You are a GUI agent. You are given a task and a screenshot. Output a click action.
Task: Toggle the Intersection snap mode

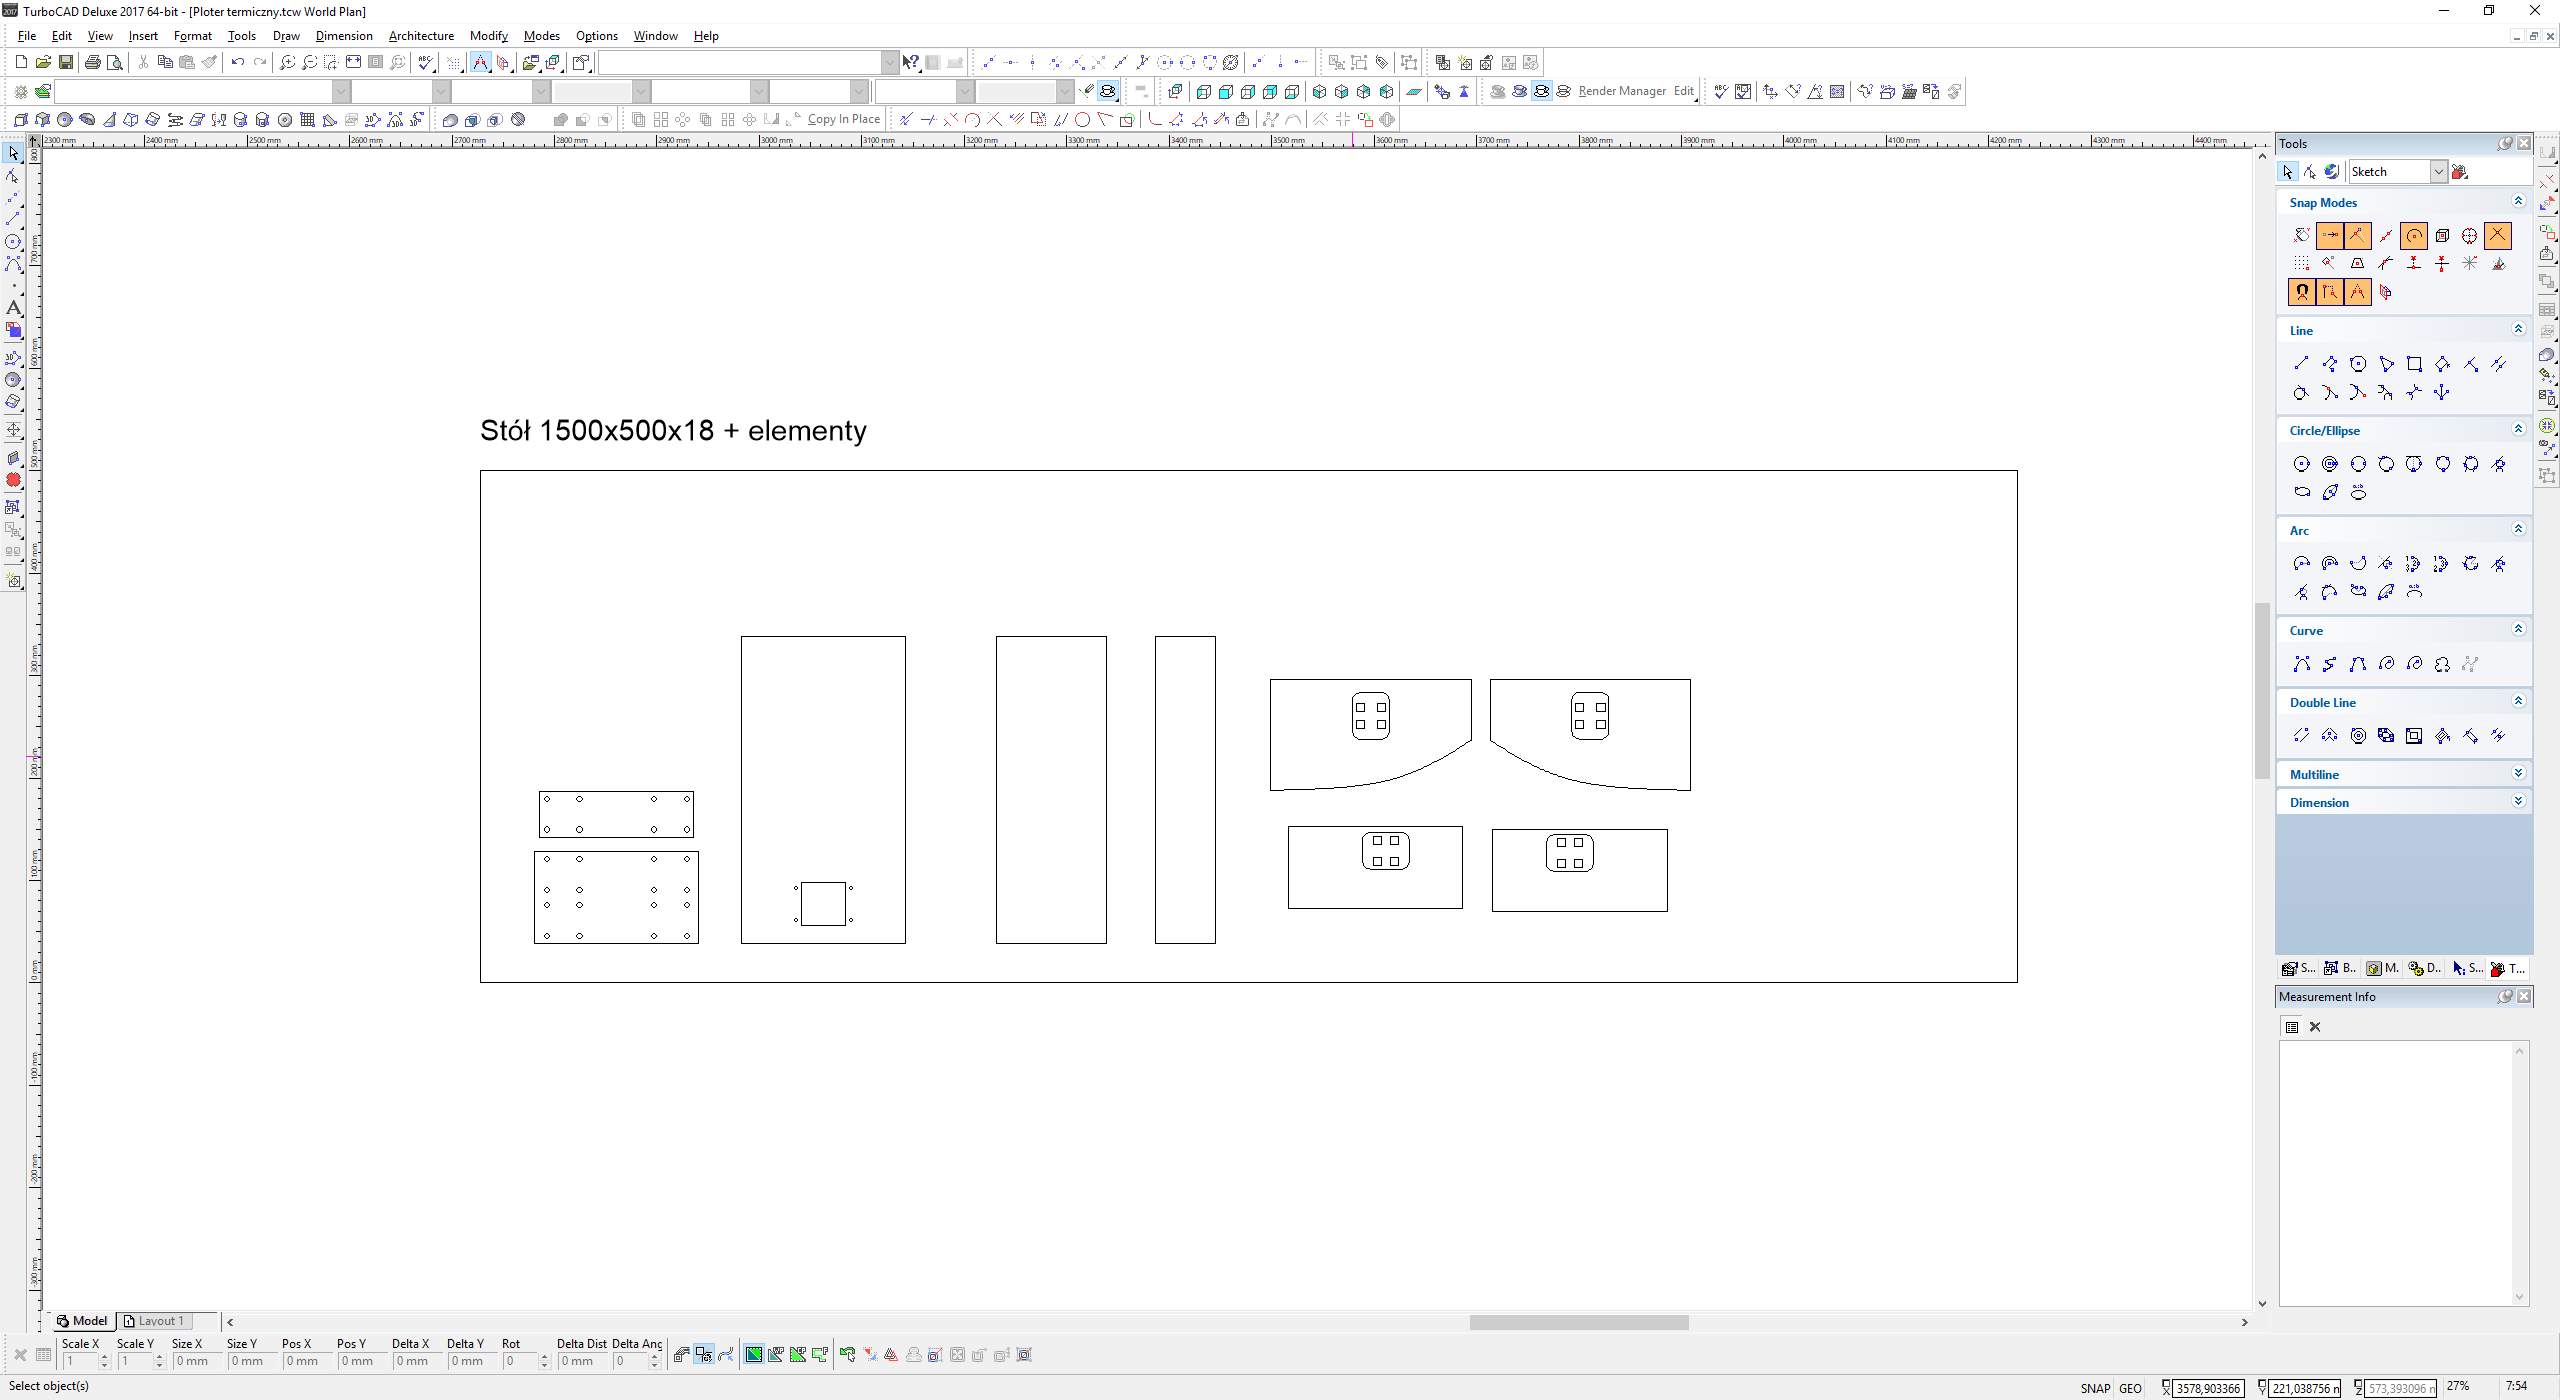point(2498,236)
